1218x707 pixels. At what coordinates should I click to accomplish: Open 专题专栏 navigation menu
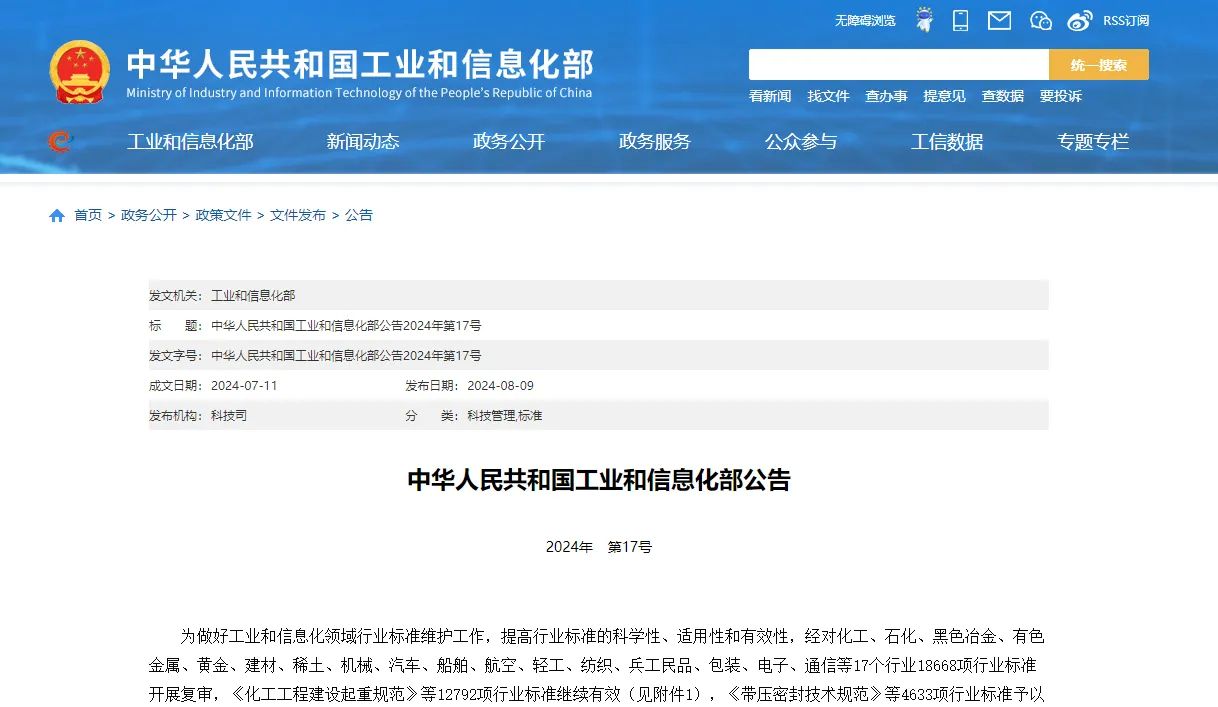(1093, 142)
